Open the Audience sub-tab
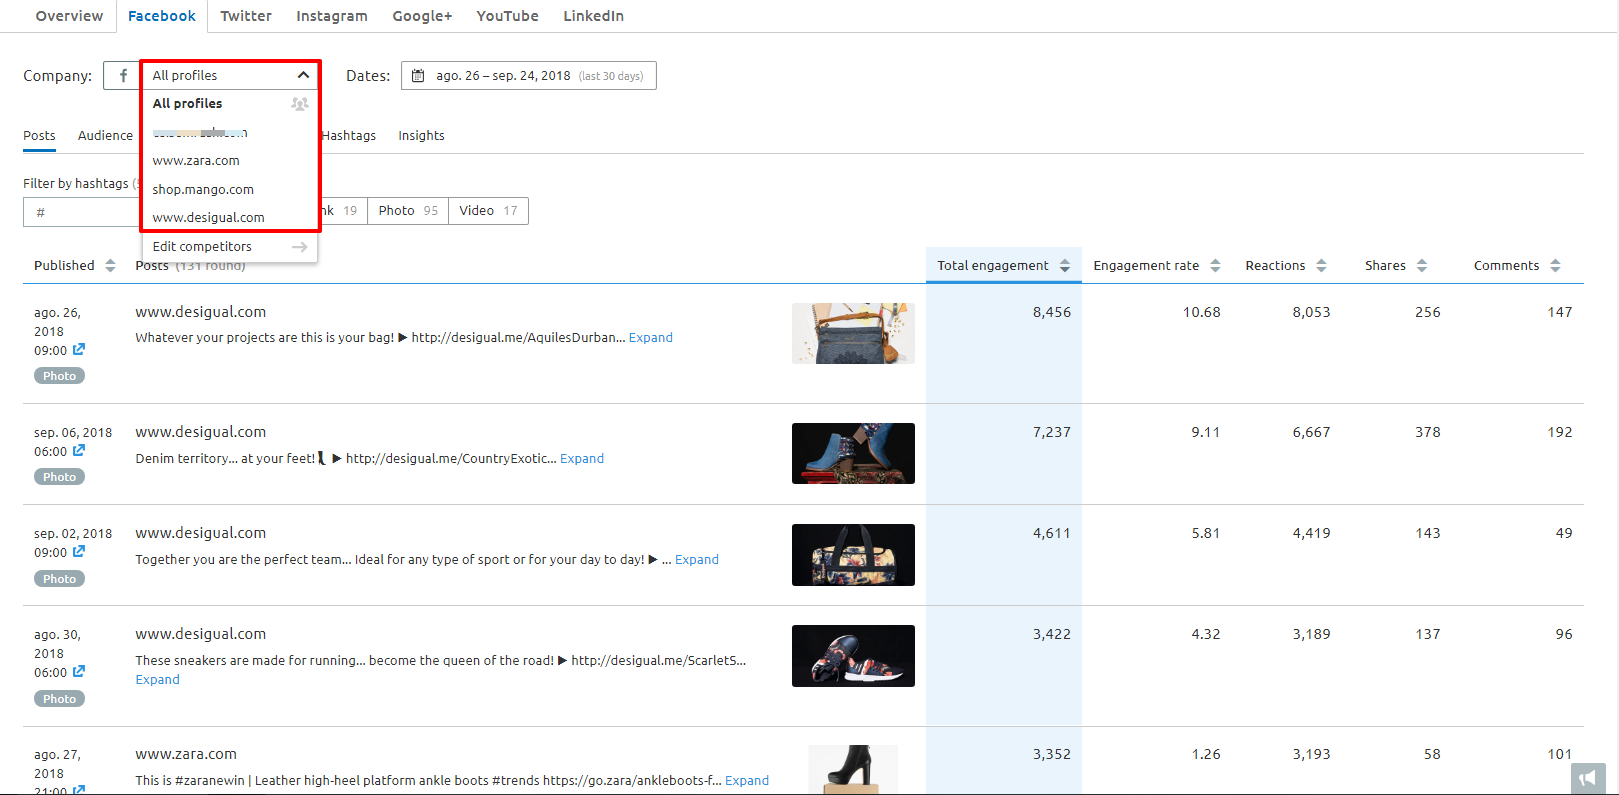Image resolution: width=1619 pixels, height=795 pixels. (x=105, y=136)
